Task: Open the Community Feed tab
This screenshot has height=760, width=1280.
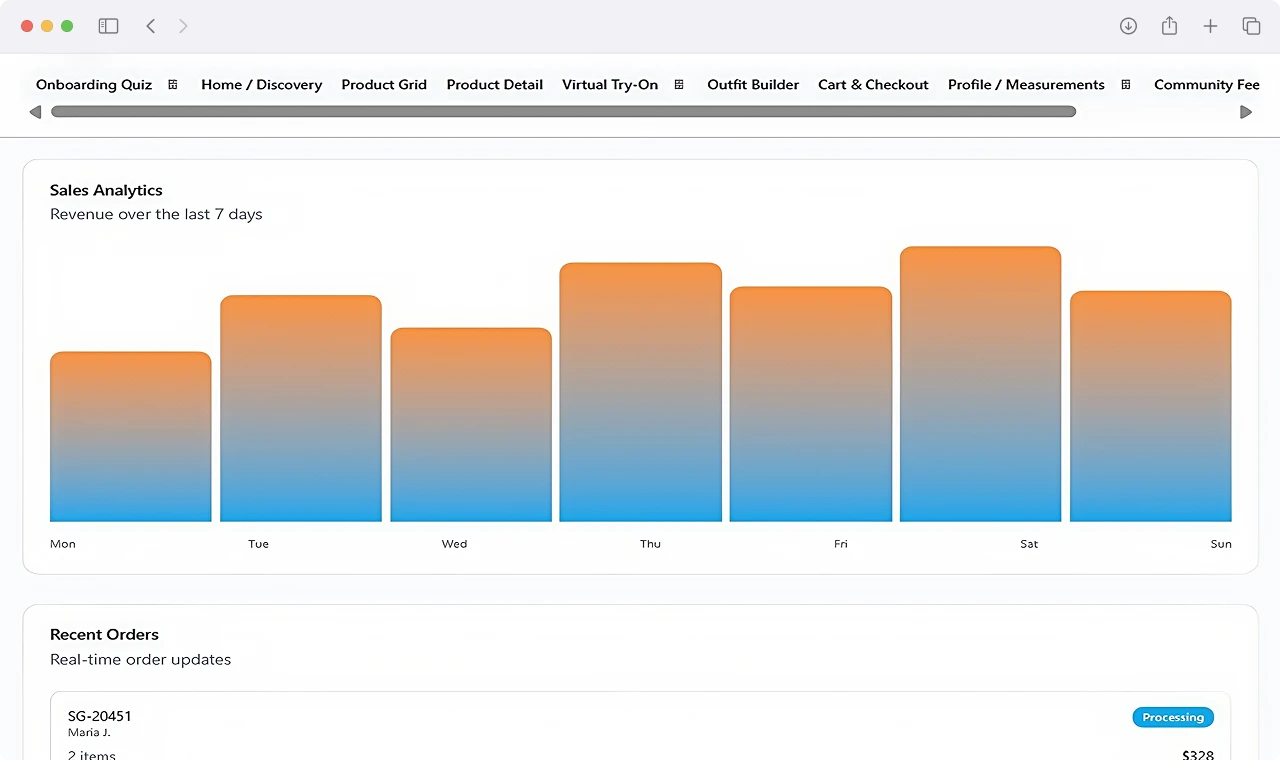Action: [1207, 85]
